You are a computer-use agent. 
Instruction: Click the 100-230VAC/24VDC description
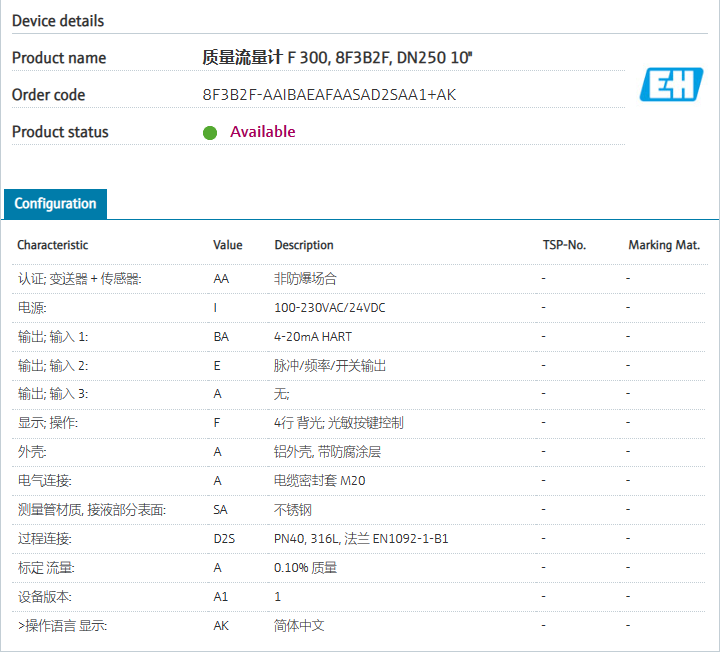pyautogui.click(x=329, y=308)
